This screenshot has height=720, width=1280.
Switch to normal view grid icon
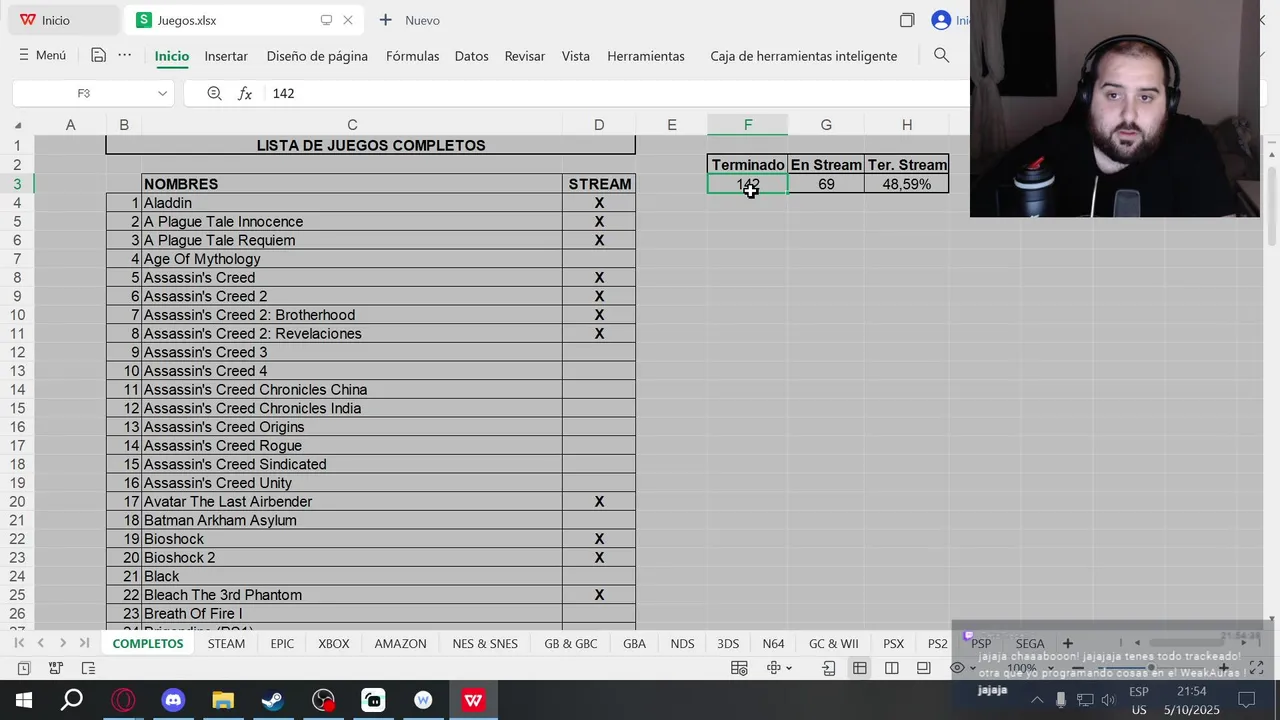pyautogui.click(x=859, y=668)
